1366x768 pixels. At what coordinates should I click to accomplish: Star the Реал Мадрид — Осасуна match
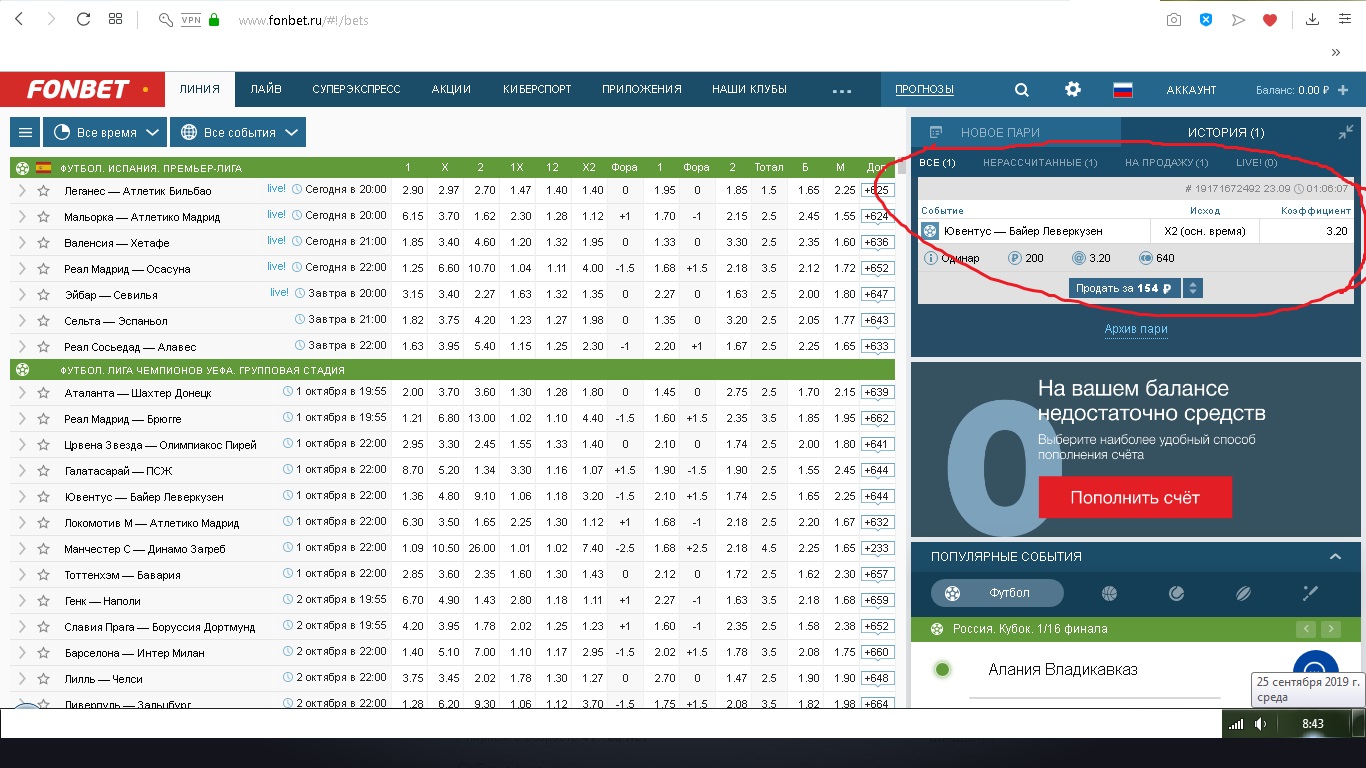43,268
